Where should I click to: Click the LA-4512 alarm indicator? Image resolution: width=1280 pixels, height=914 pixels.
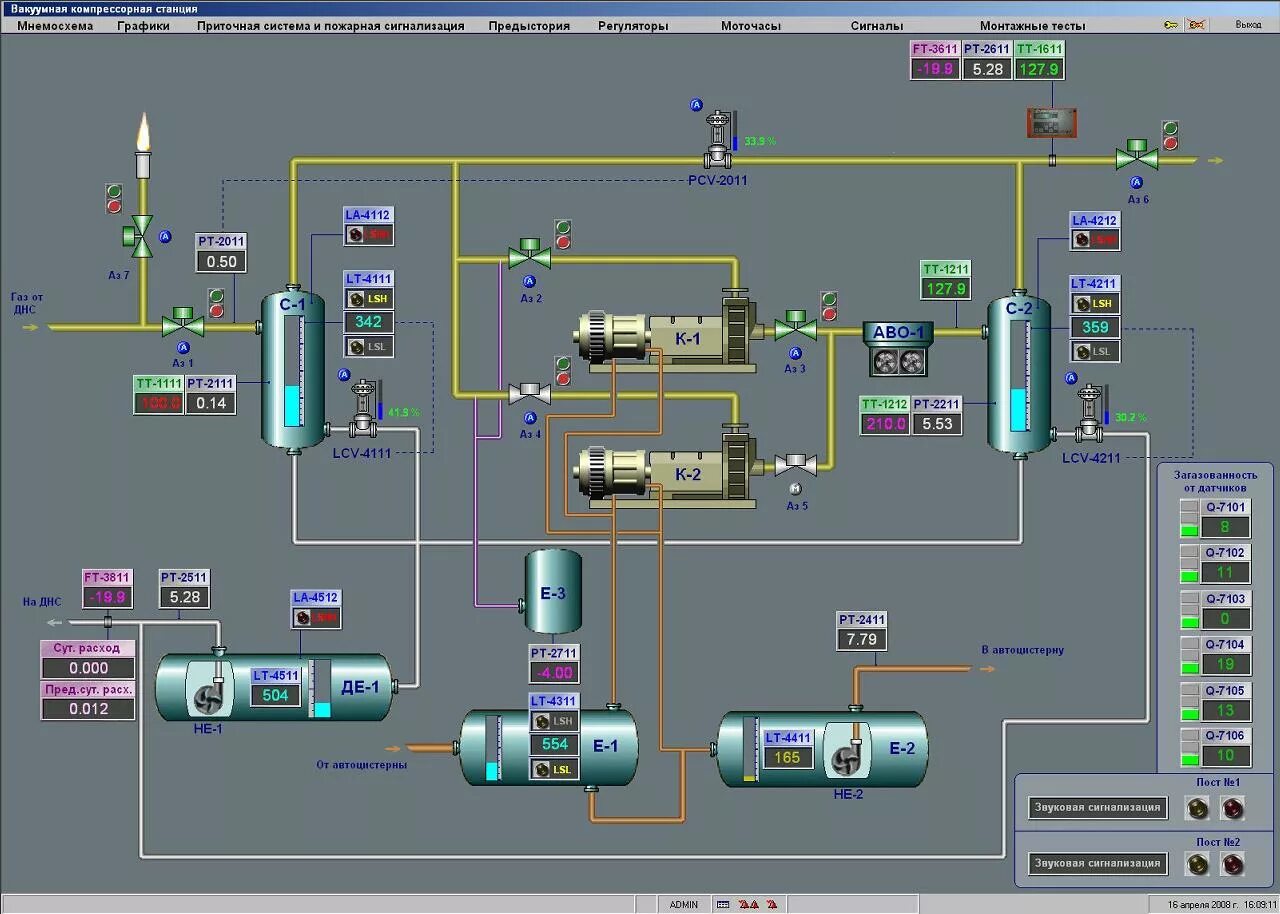coord(316,618)
